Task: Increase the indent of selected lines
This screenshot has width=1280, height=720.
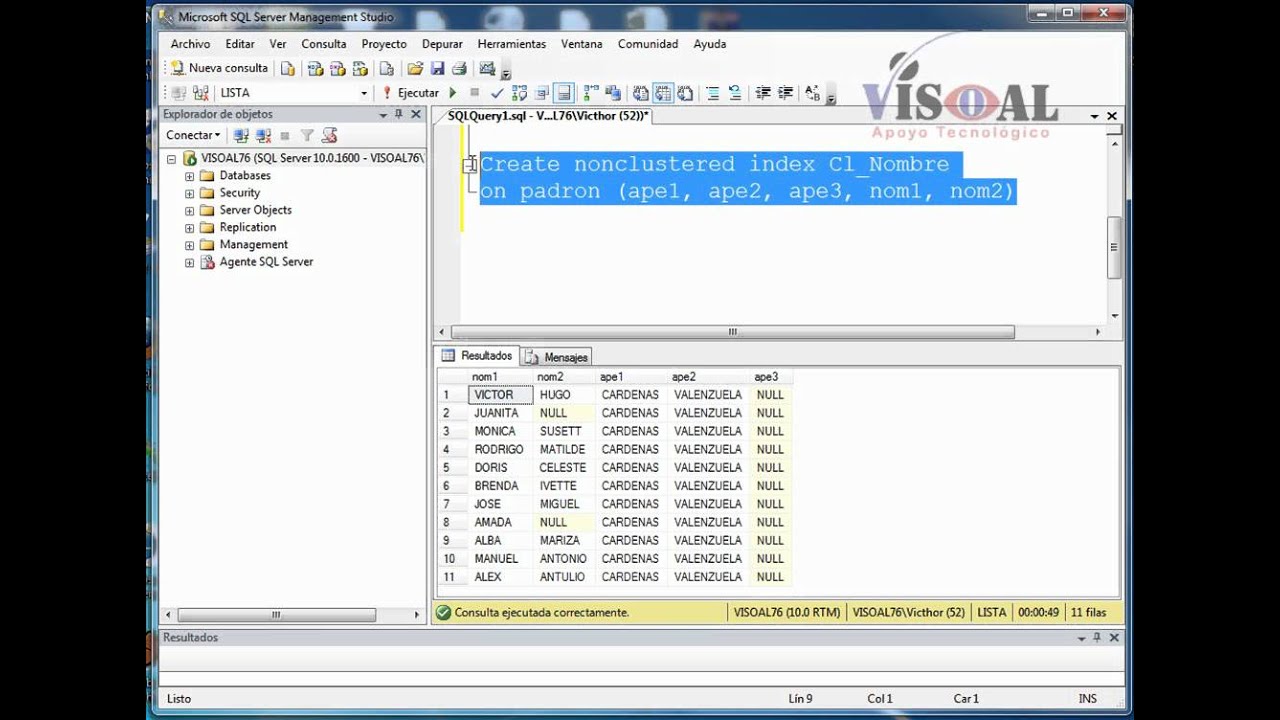Action: (785, 93)
